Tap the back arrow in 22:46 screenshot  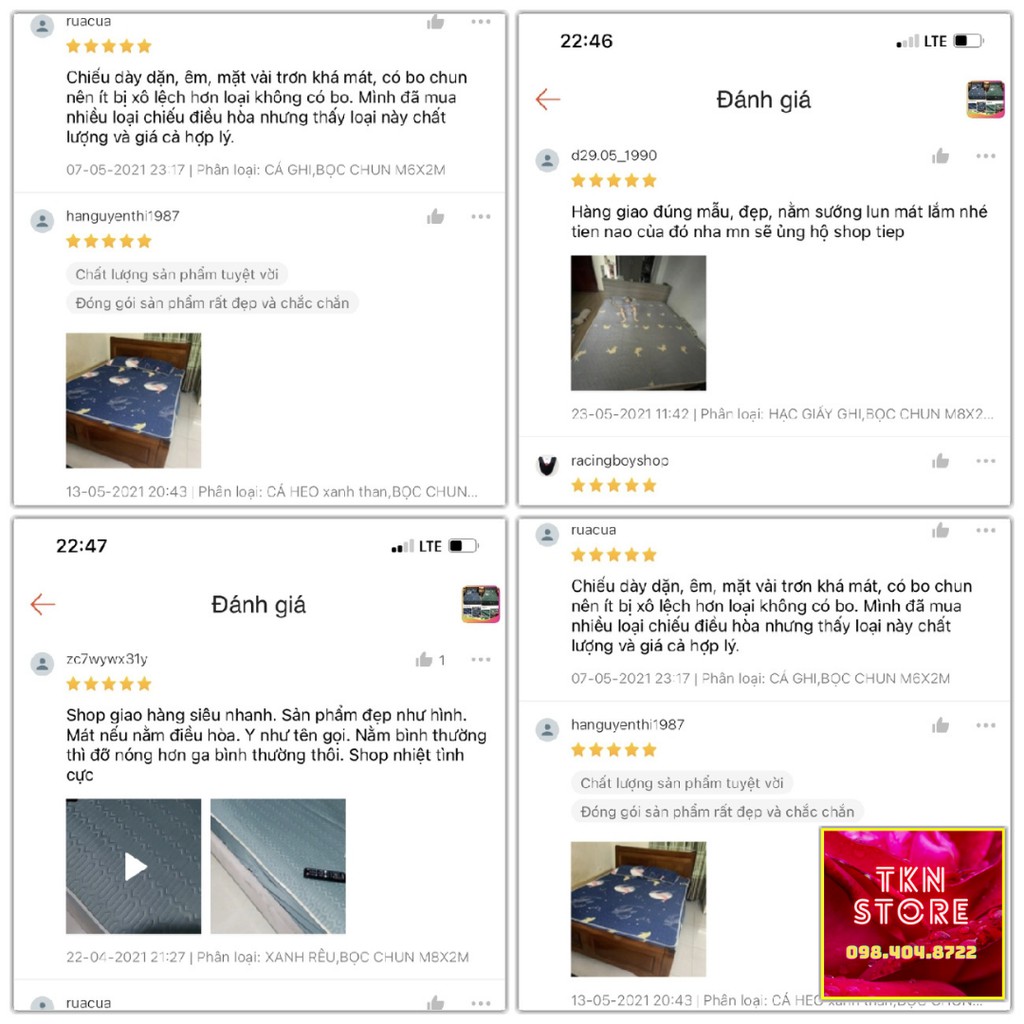547,99
